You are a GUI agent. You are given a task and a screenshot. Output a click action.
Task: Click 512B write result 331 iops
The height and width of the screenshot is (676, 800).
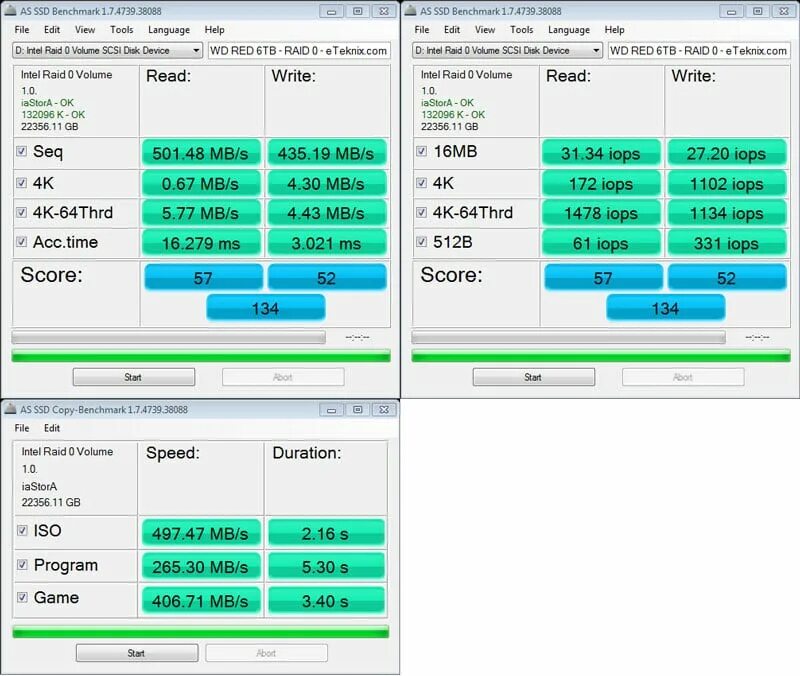(727, 243)
